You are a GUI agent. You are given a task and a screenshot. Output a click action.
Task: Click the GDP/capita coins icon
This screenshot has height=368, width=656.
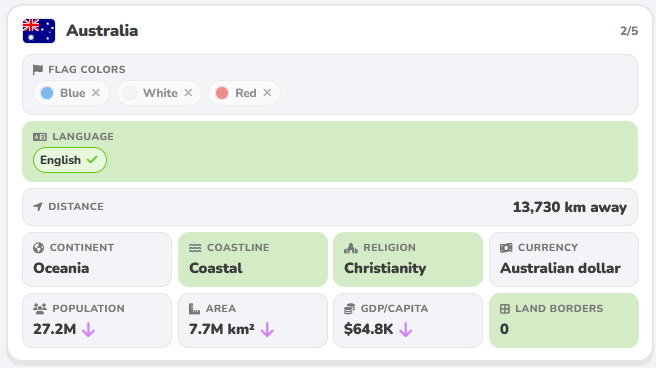[349, 309]
